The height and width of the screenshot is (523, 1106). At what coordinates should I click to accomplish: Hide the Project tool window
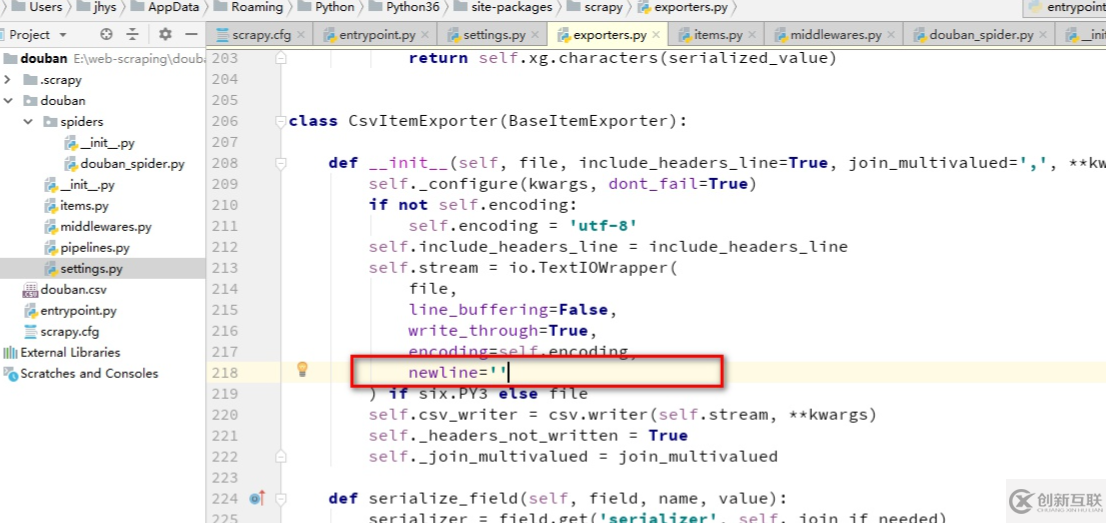(190, 35)
